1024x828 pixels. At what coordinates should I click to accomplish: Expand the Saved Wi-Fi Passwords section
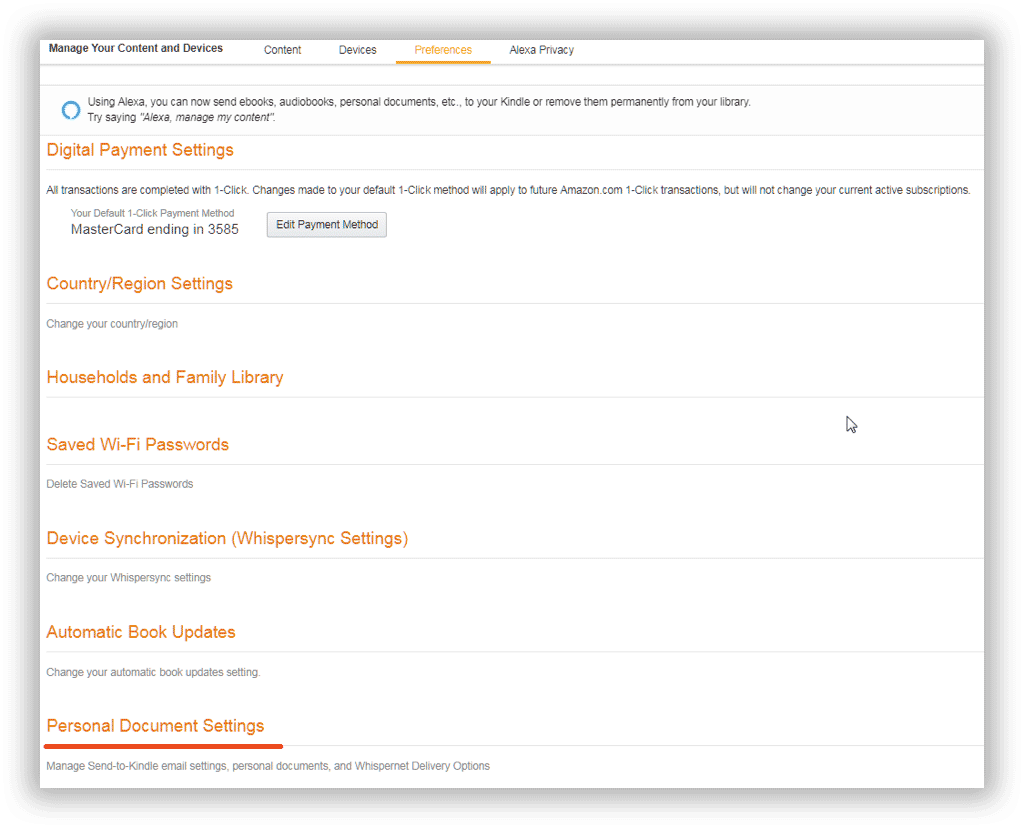pos(137,445)
